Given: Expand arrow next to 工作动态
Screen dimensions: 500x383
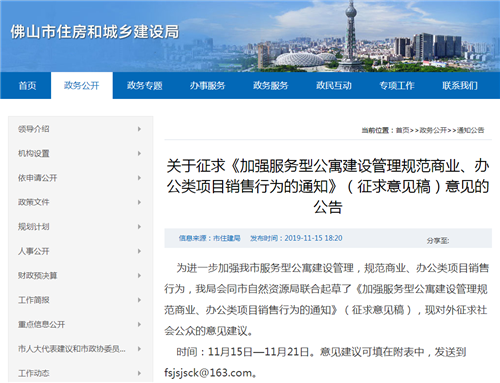Looking at the screenshot, I should pyautogui.click(x=139, y=373).
